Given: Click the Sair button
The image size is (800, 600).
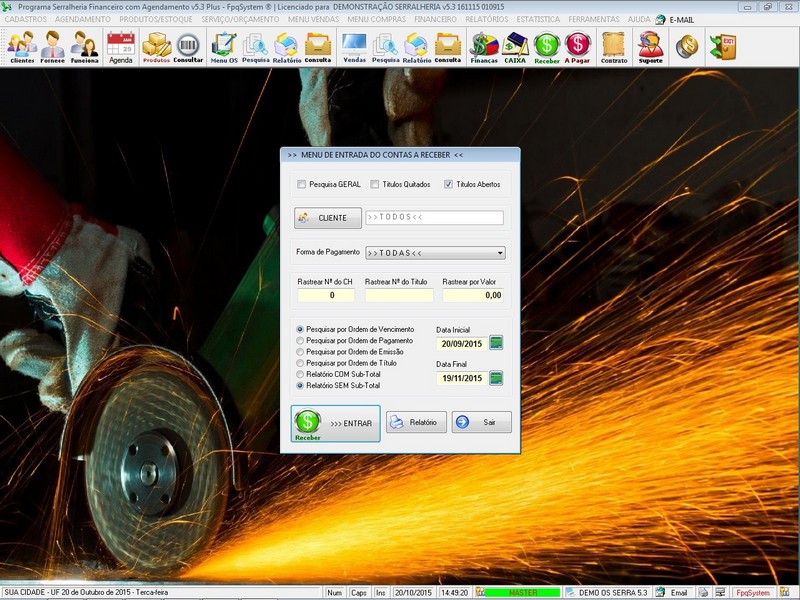Looking at the screenshot, I should tap(481, 422).
